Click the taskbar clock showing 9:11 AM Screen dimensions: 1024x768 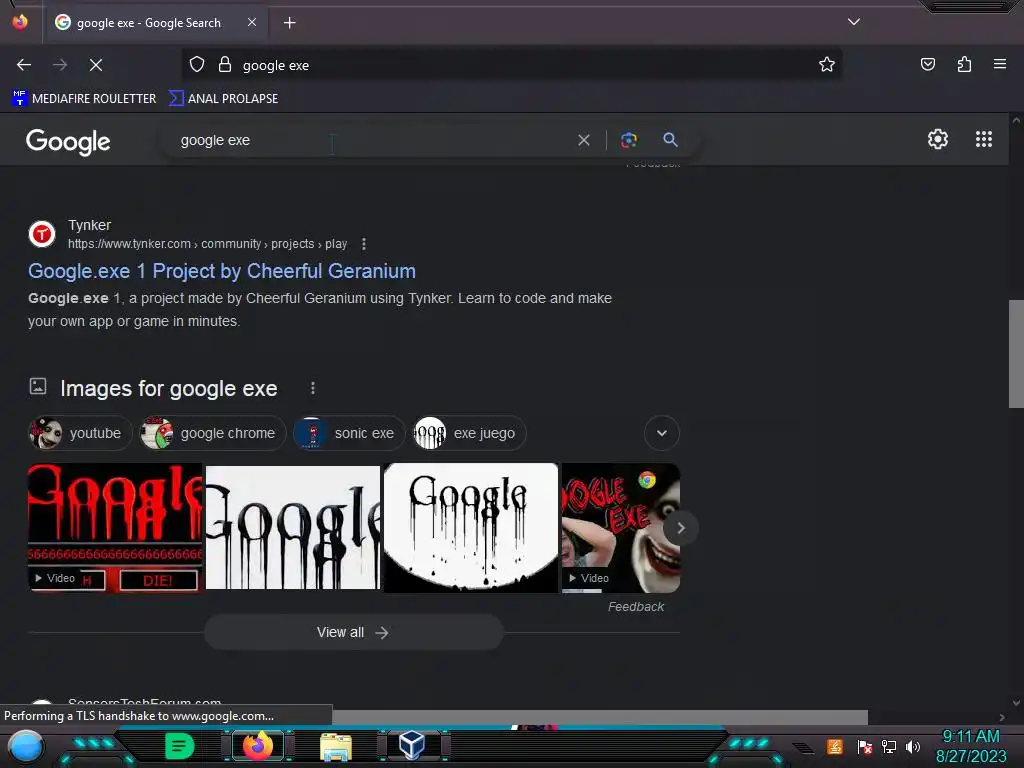(971, 746)
